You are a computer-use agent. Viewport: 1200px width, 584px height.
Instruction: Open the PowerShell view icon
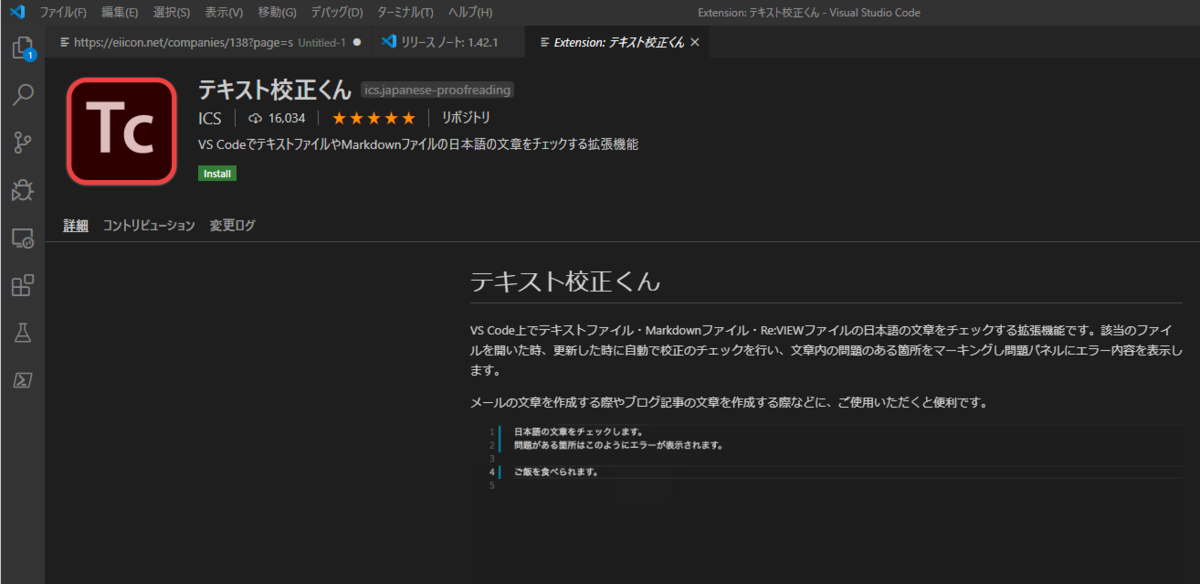point(22,380)
